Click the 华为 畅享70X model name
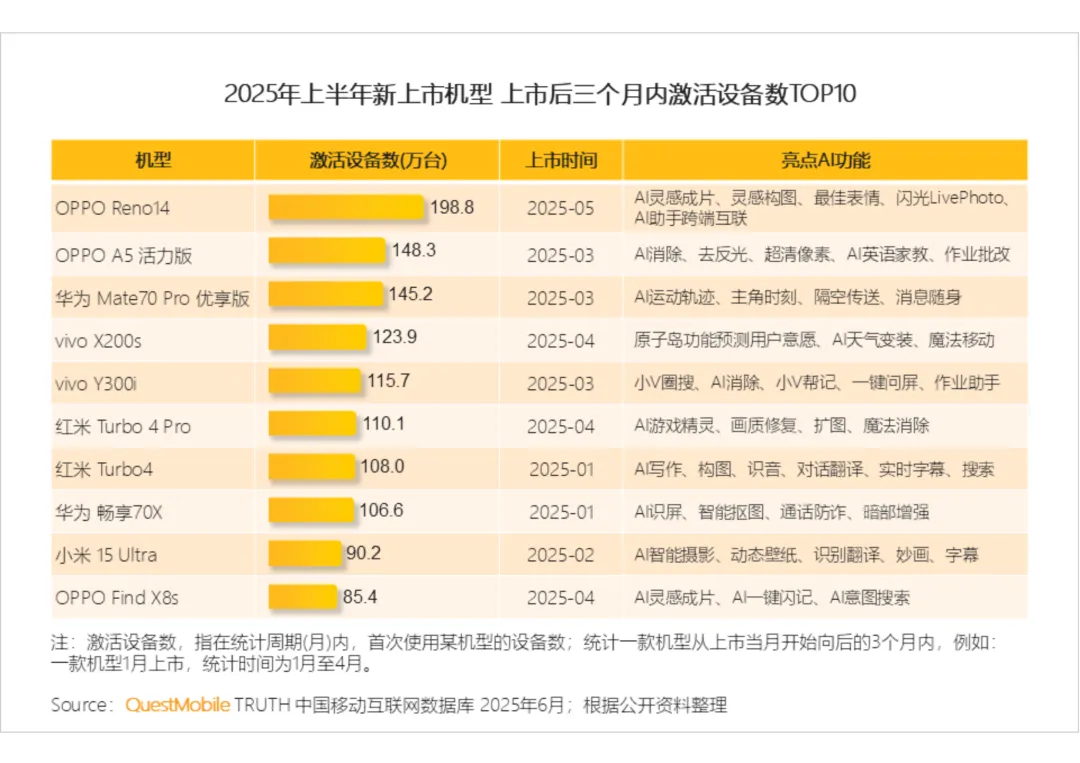 tap(109, 512)
